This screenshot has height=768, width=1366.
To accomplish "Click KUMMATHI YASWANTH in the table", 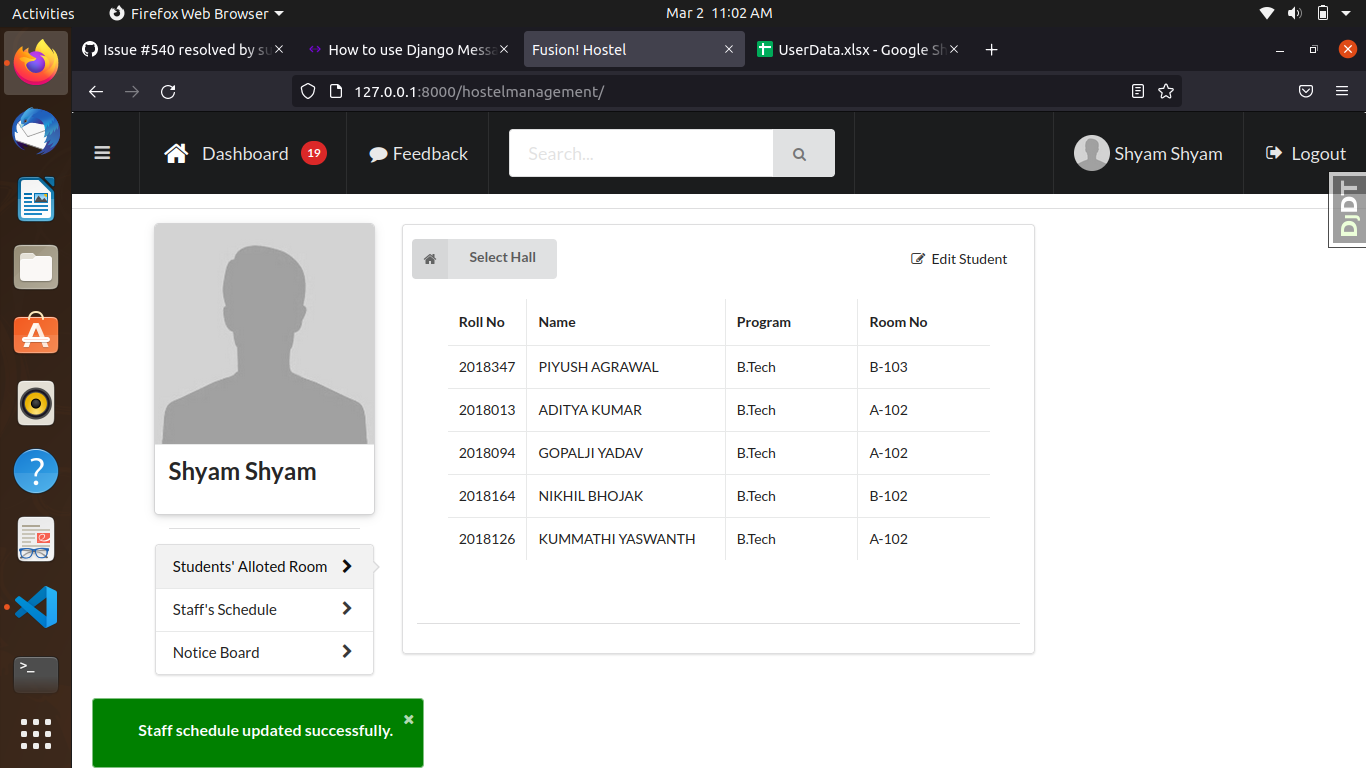I will tap(617, 539).
